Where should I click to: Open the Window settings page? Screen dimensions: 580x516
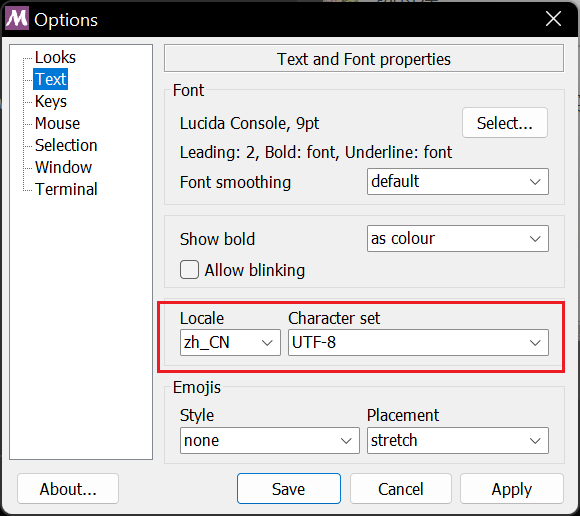(63, 167)
